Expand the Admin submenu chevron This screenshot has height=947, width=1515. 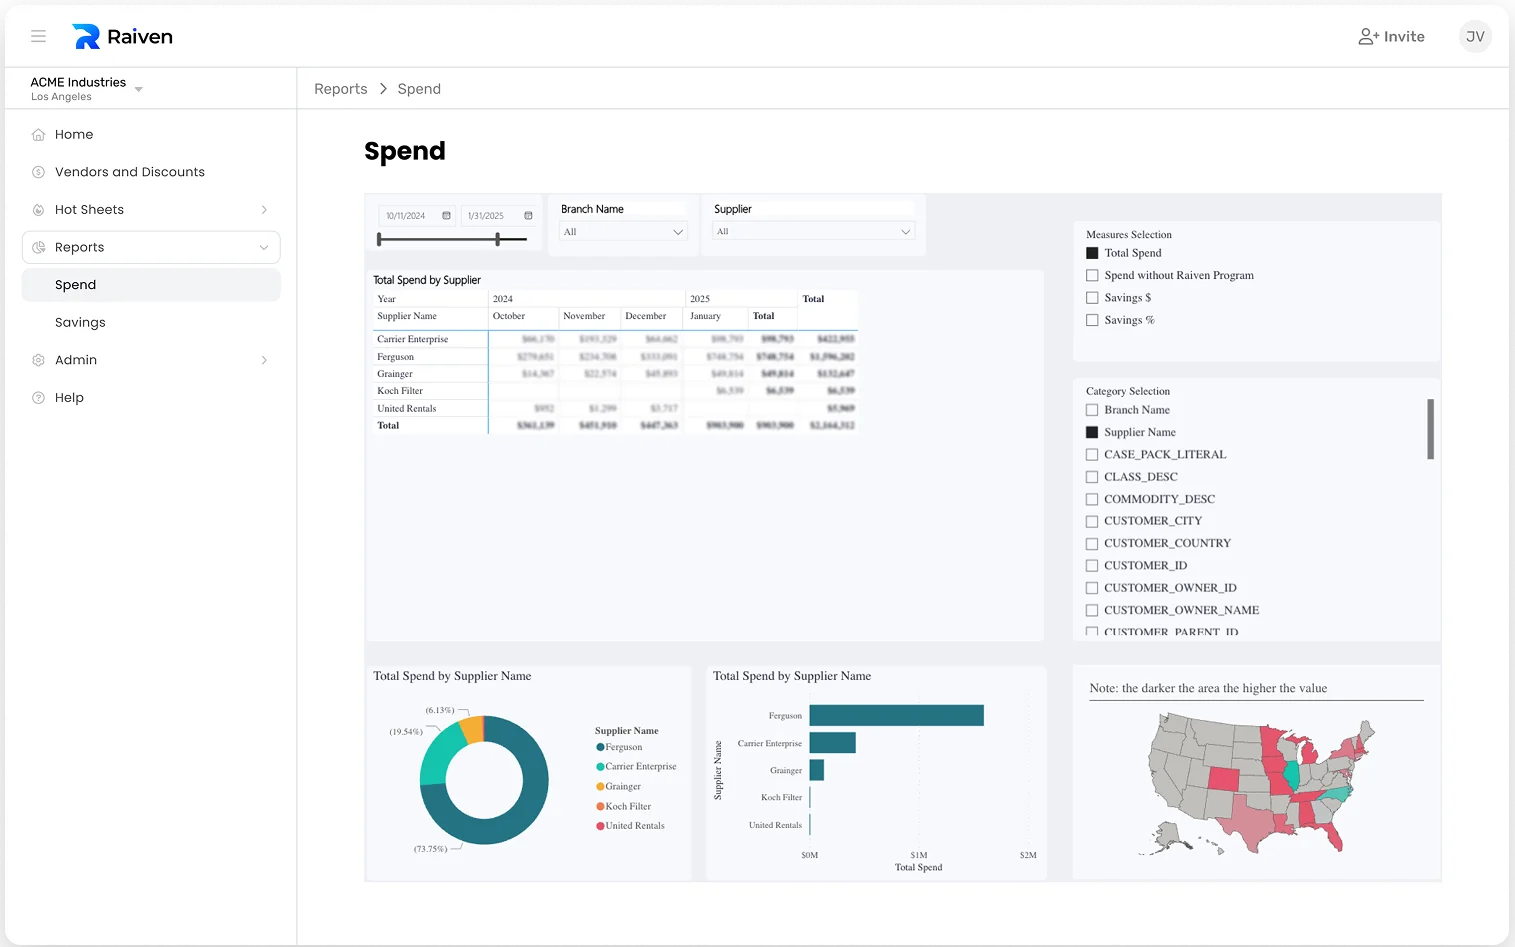click(264, 360)
